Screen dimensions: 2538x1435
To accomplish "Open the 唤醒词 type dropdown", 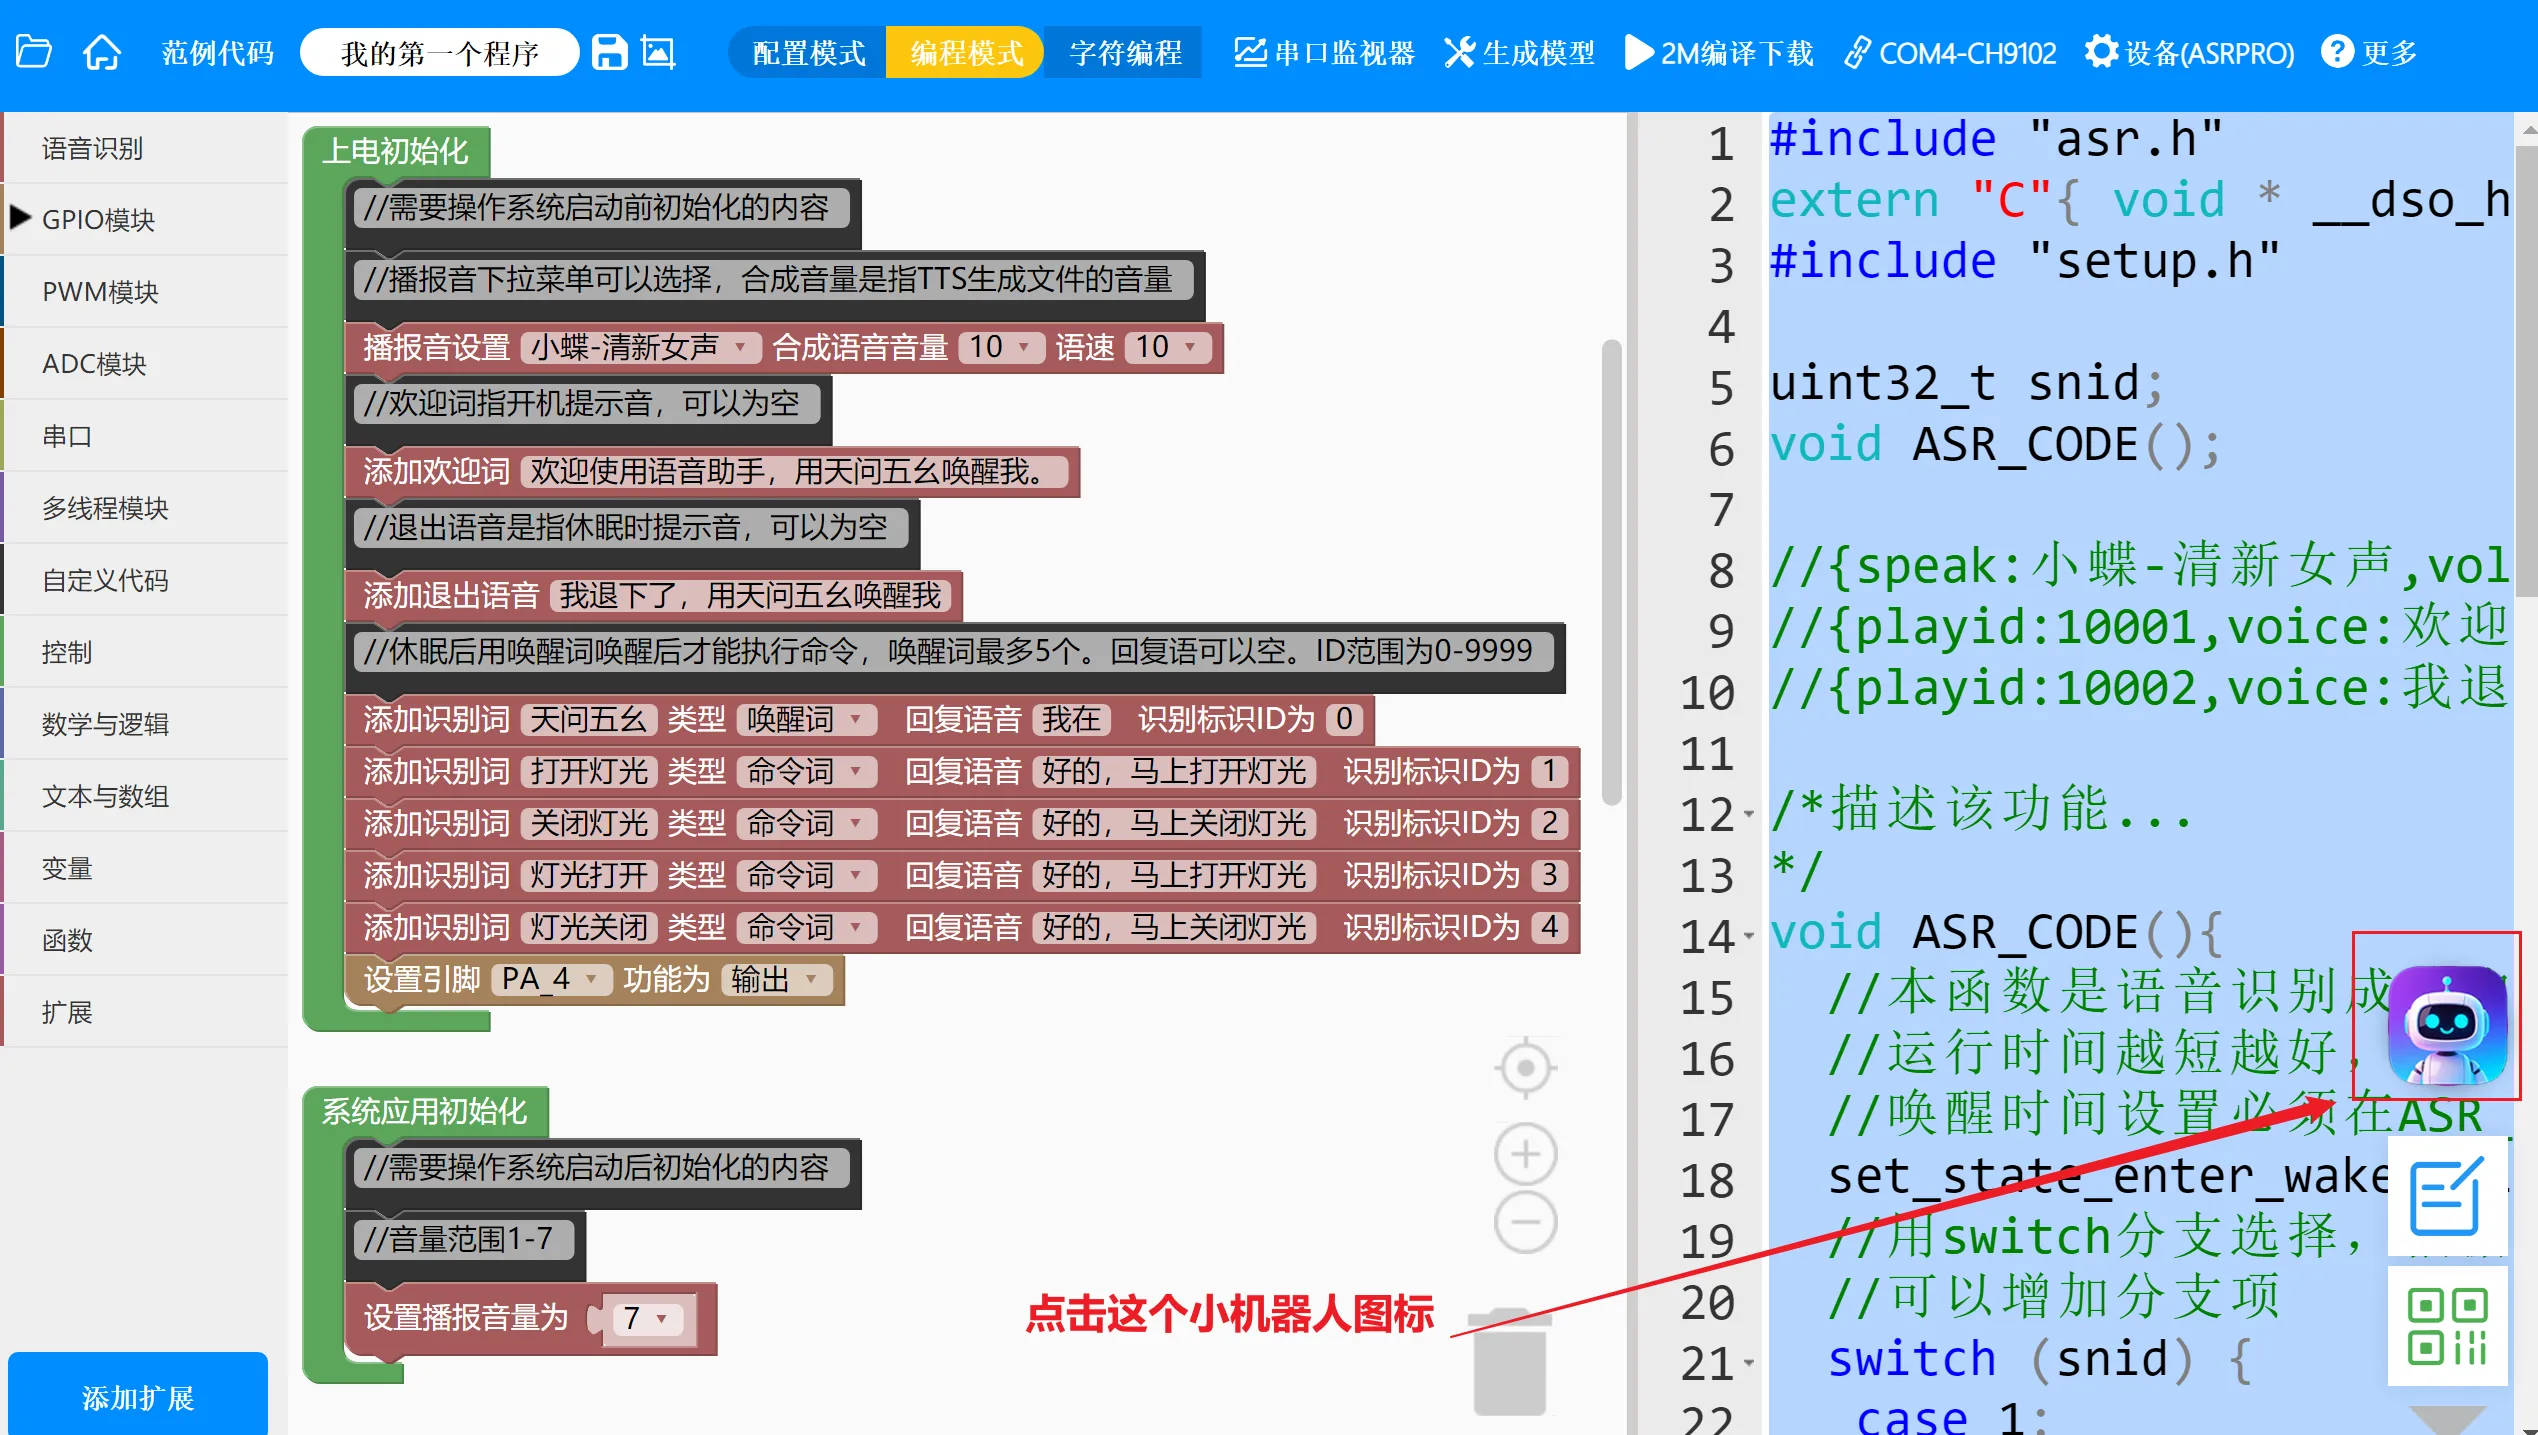I will tap(806, 719).
